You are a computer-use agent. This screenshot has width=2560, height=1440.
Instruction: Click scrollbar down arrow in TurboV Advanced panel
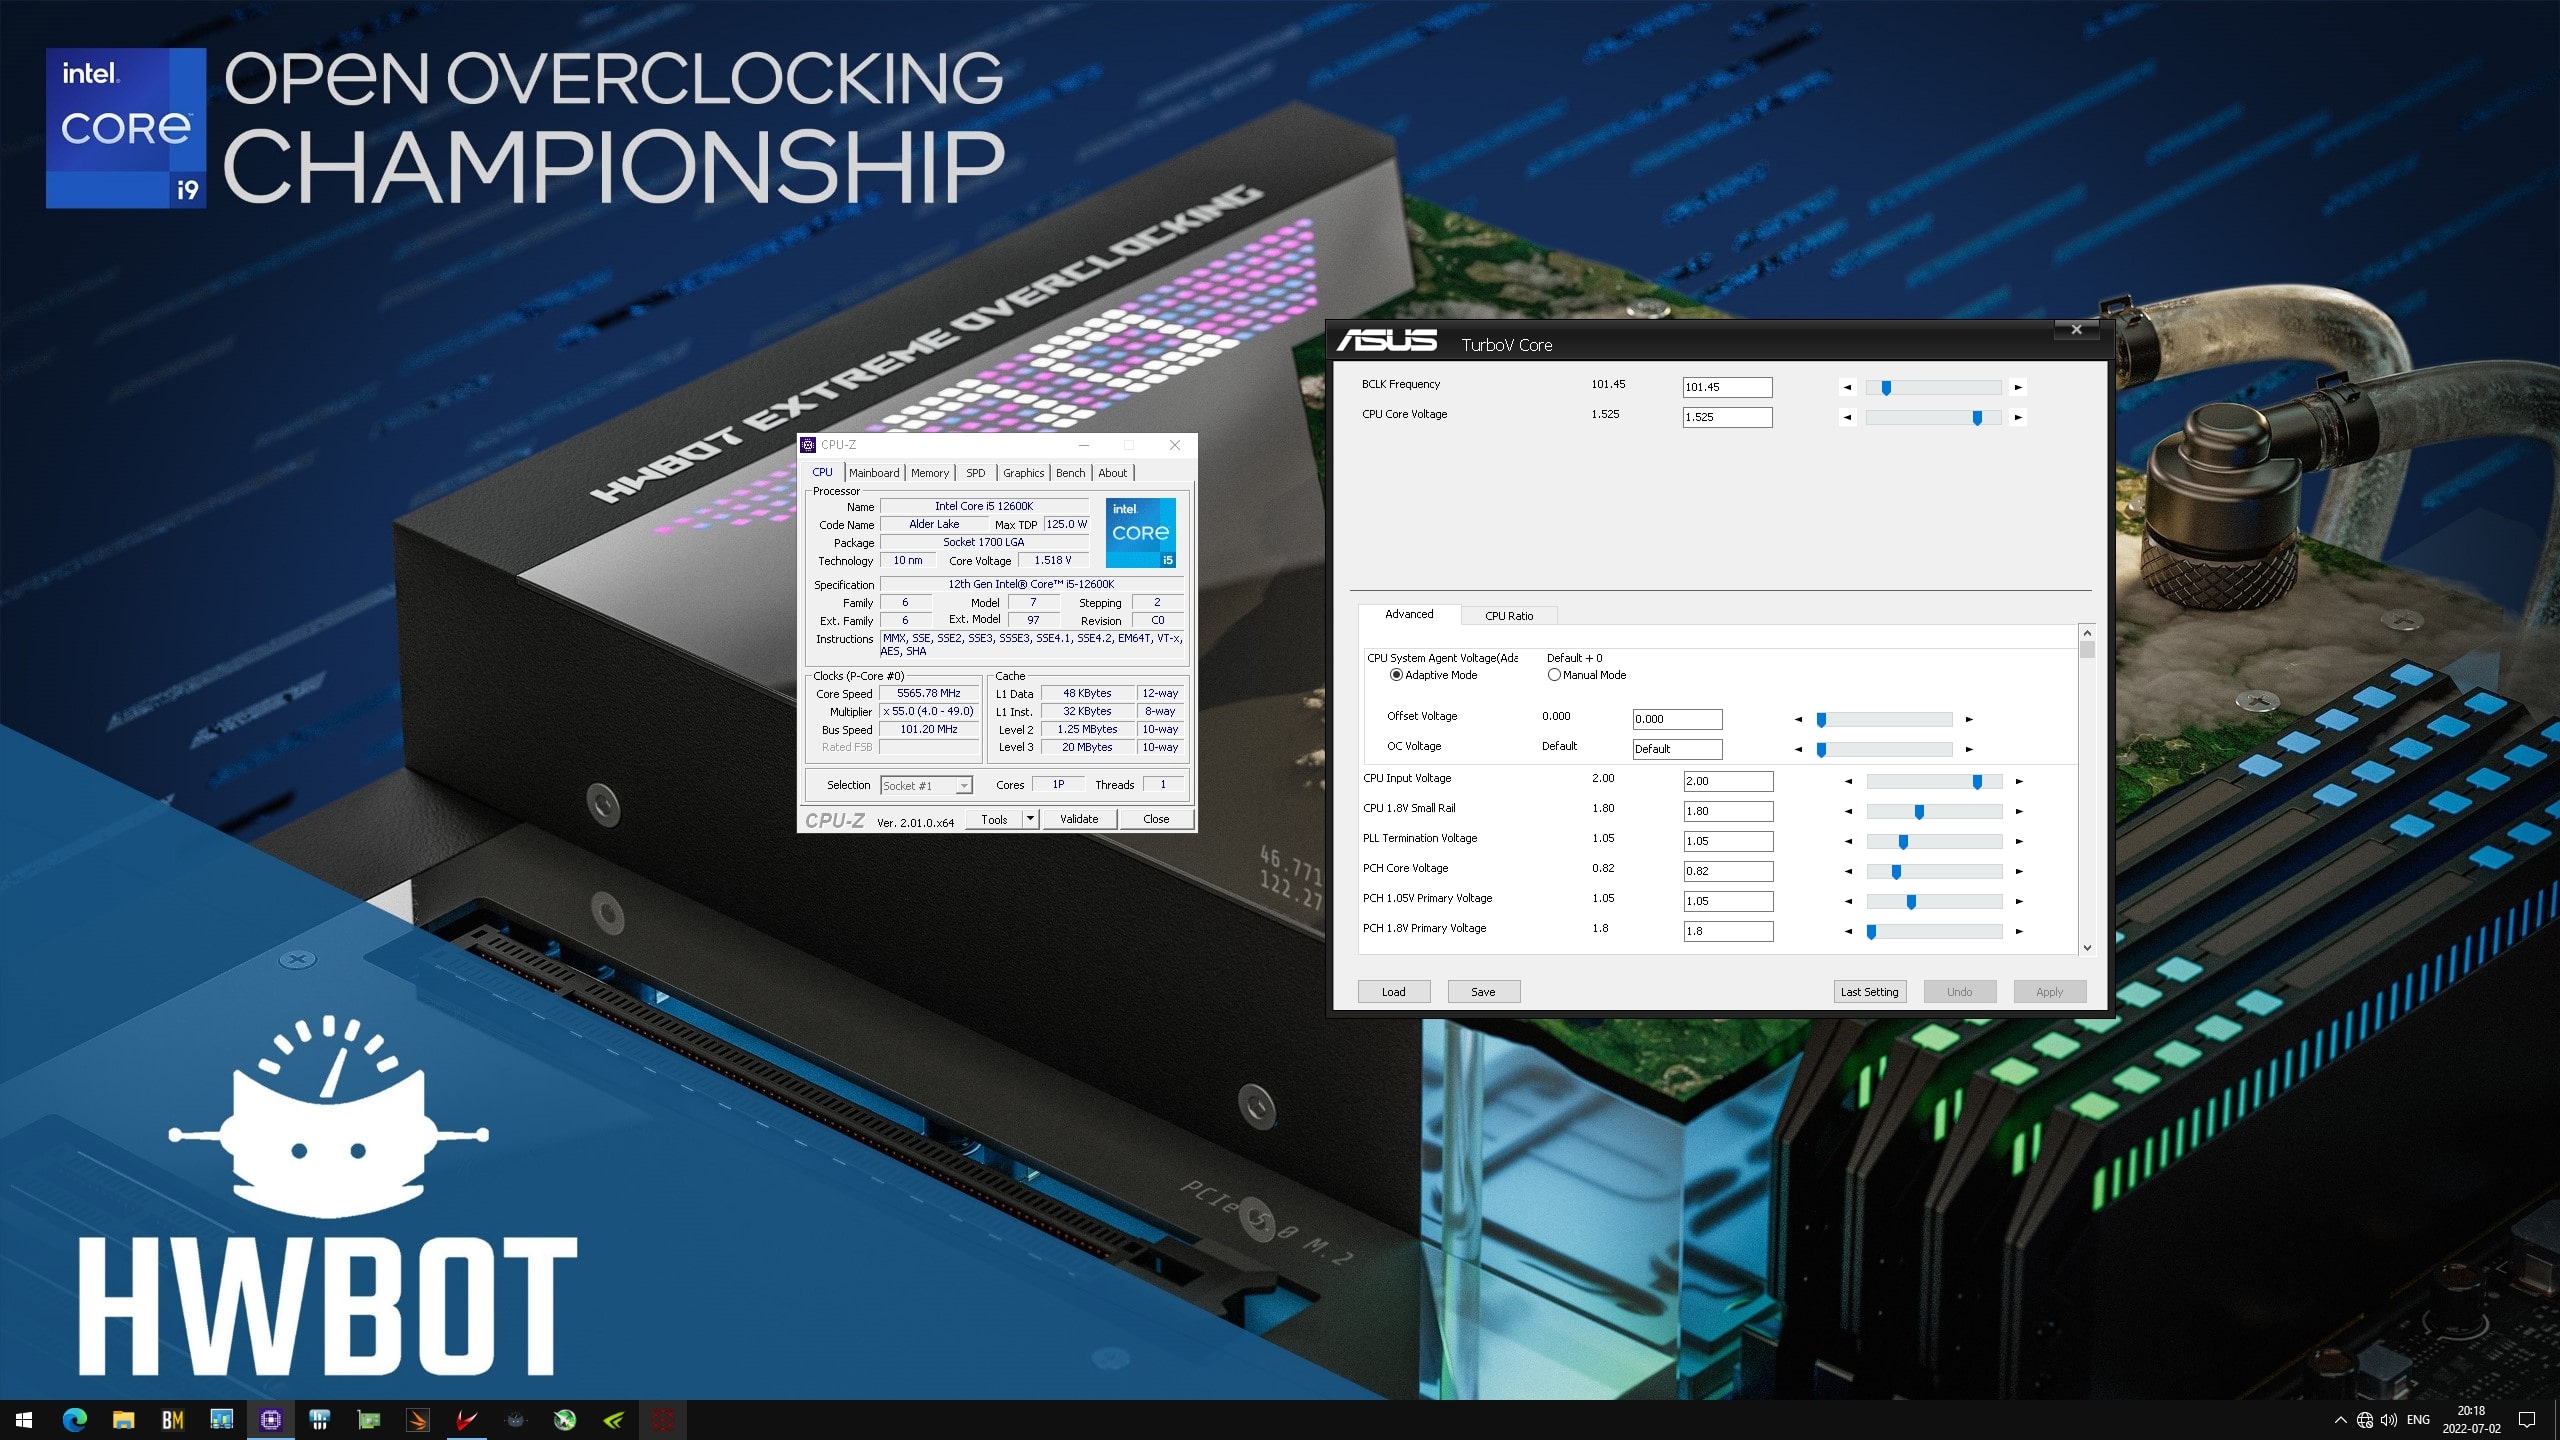coord(2087,947)
